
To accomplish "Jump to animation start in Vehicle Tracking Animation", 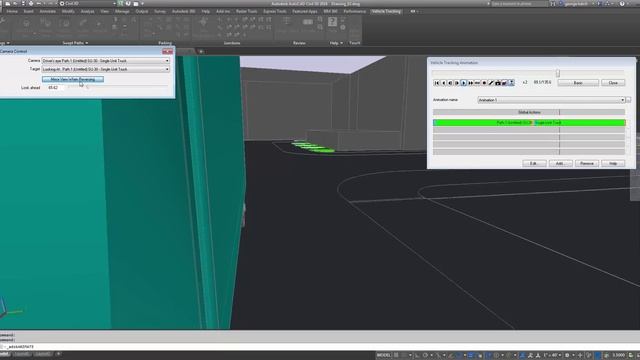I will pos(437,83).
